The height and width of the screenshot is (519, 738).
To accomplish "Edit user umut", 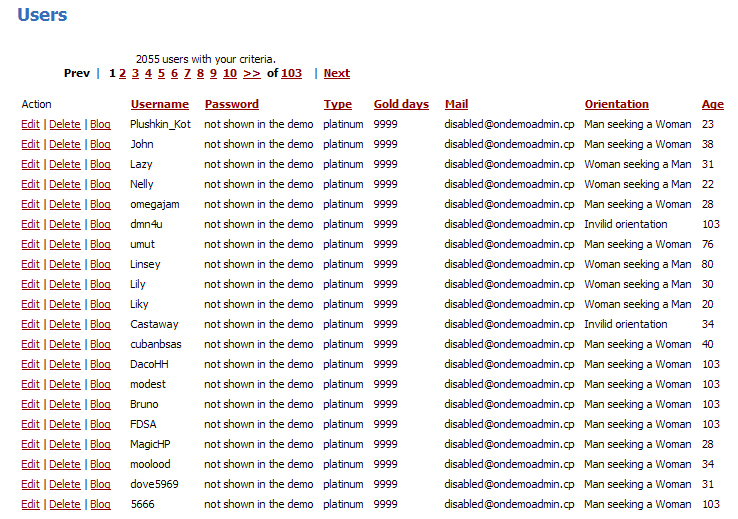I will [30, 244].
